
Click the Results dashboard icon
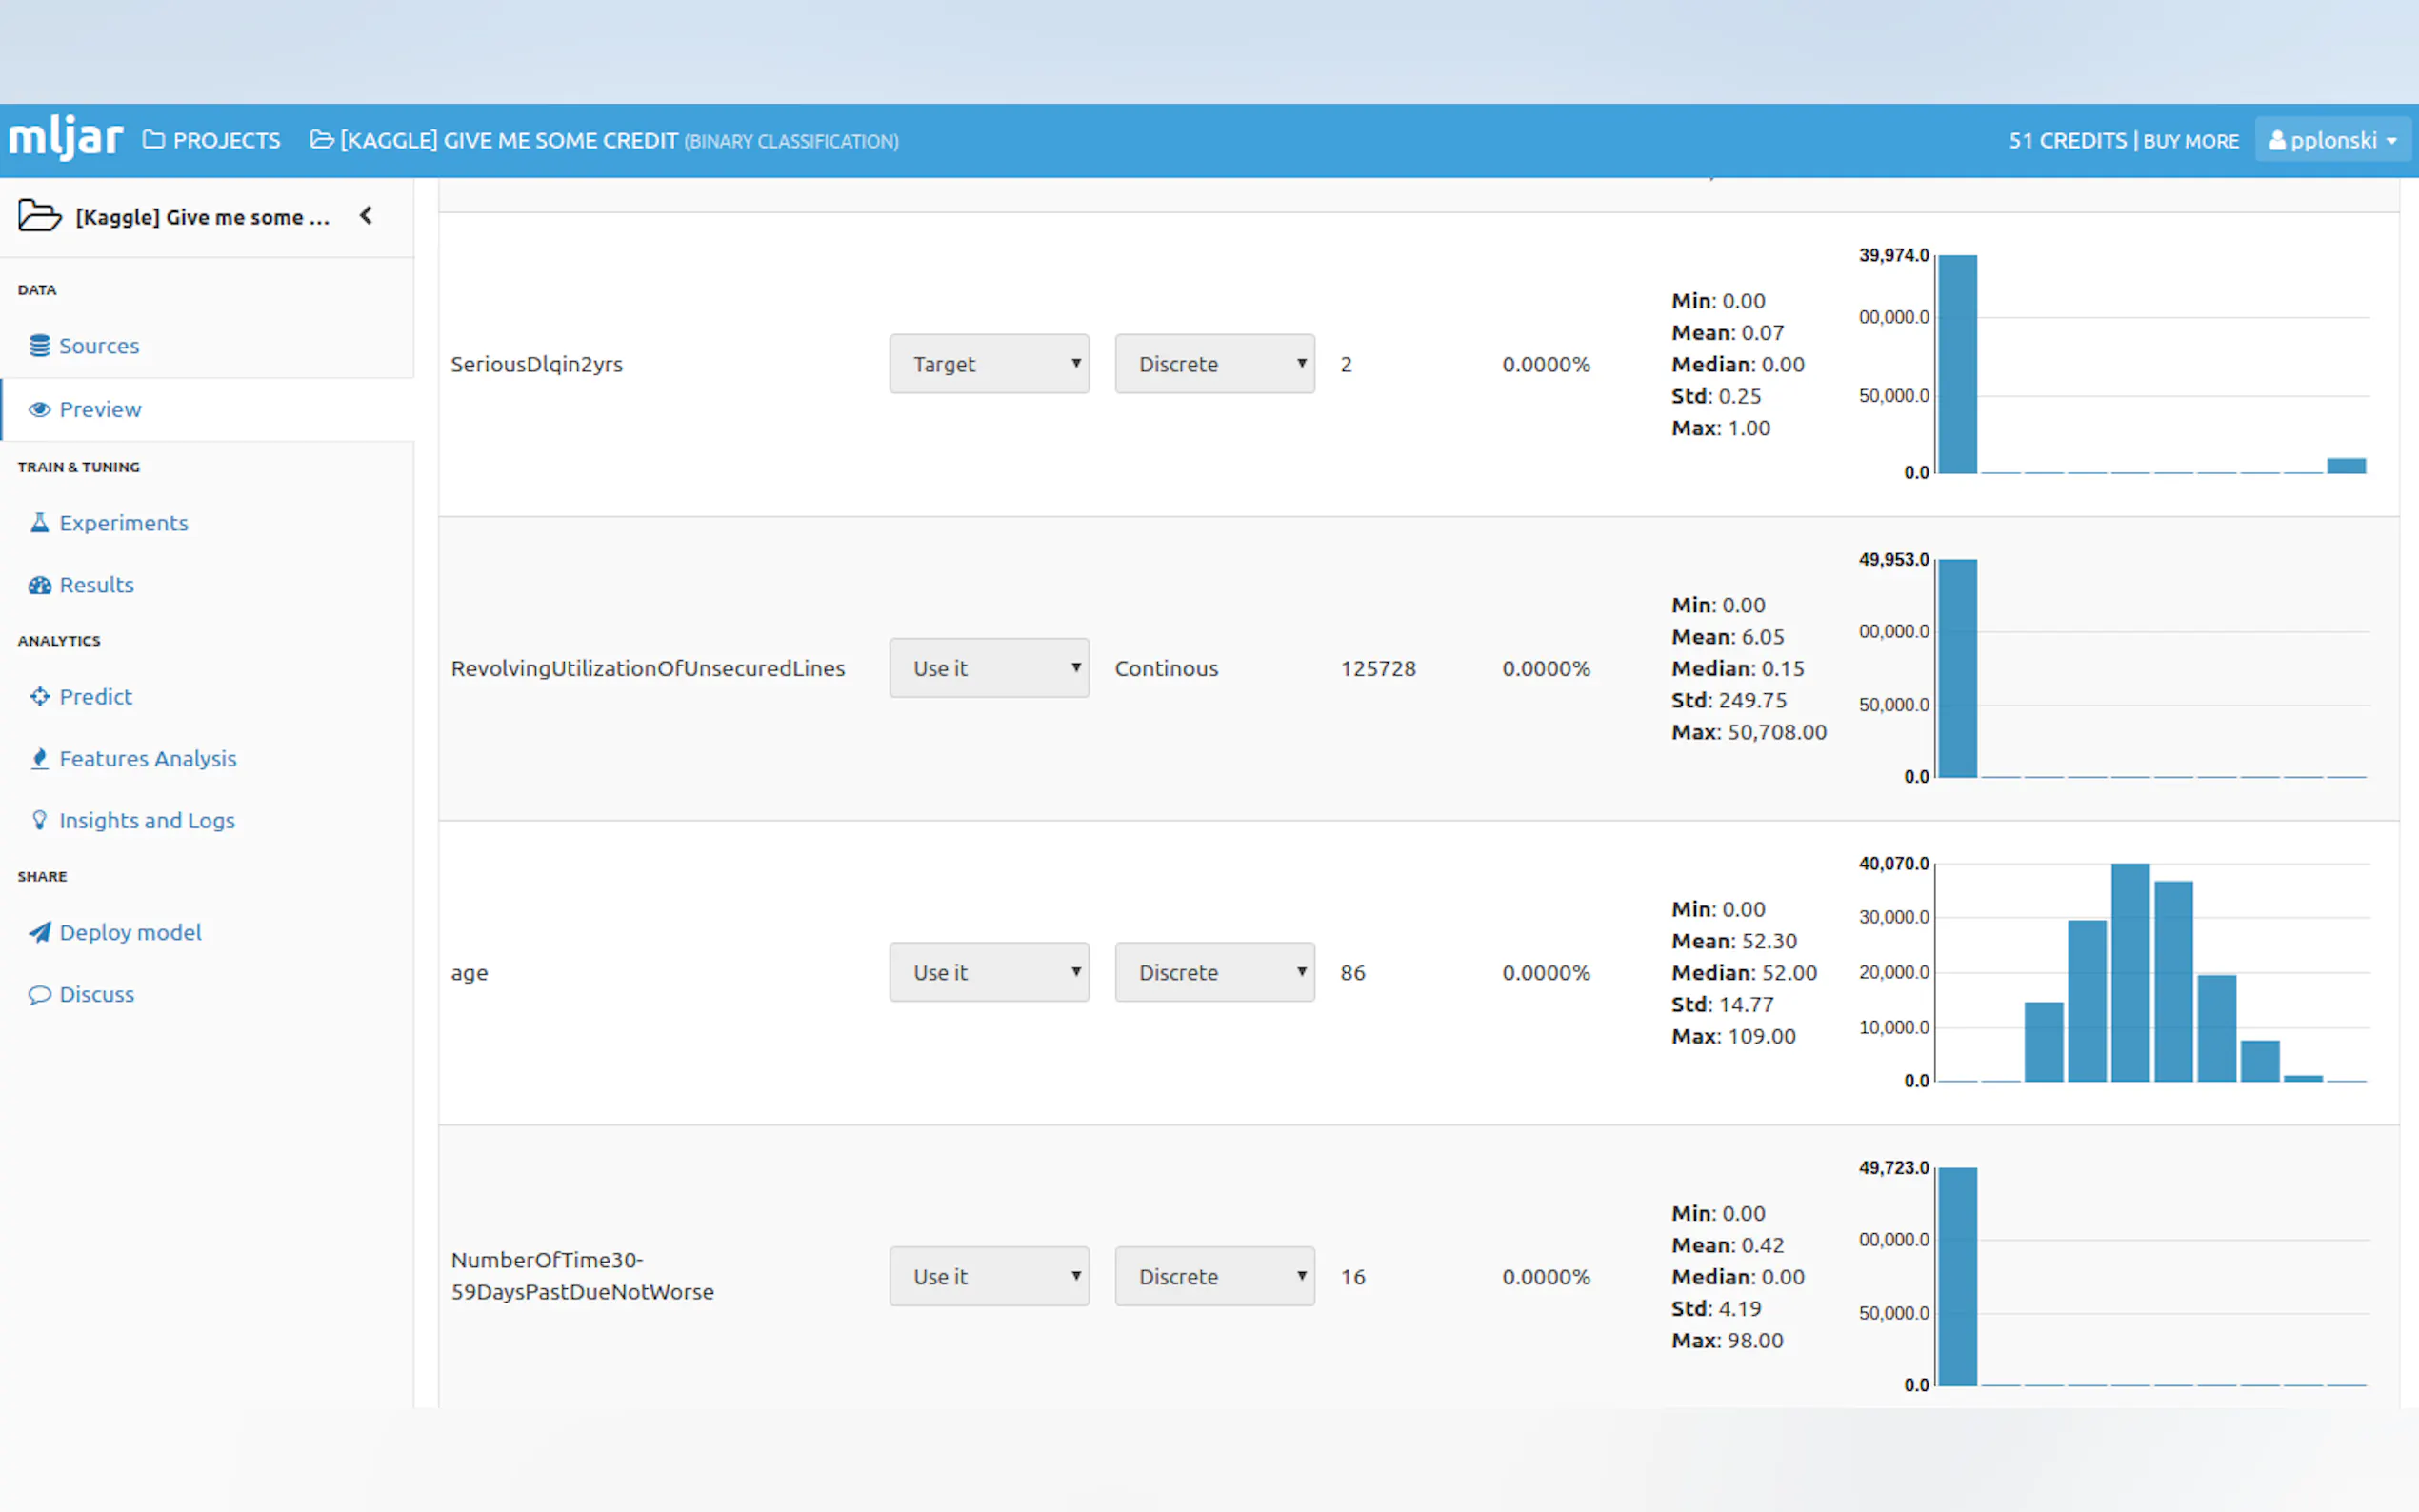(x=39, y=585)
